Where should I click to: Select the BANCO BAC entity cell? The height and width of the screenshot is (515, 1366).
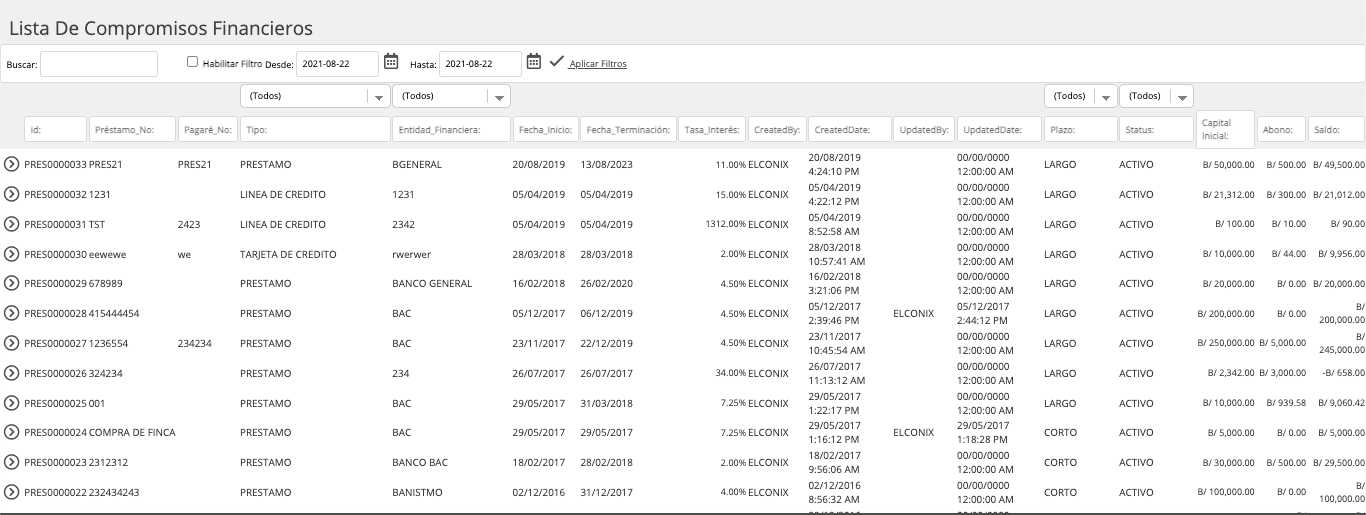click(x=422, y=462)
